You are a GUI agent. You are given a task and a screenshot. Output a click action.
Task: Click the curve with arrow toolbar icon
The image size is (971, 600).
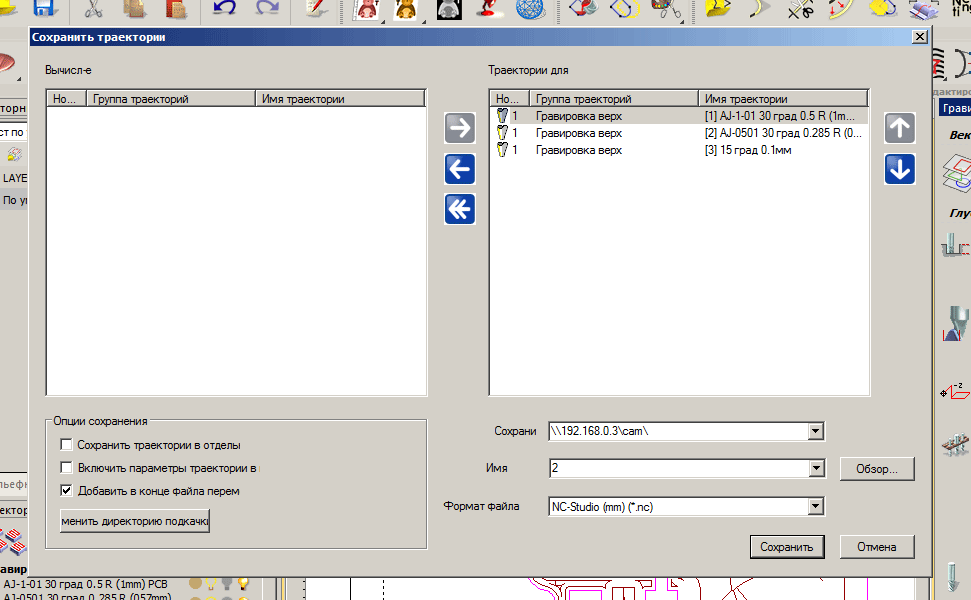758,9
